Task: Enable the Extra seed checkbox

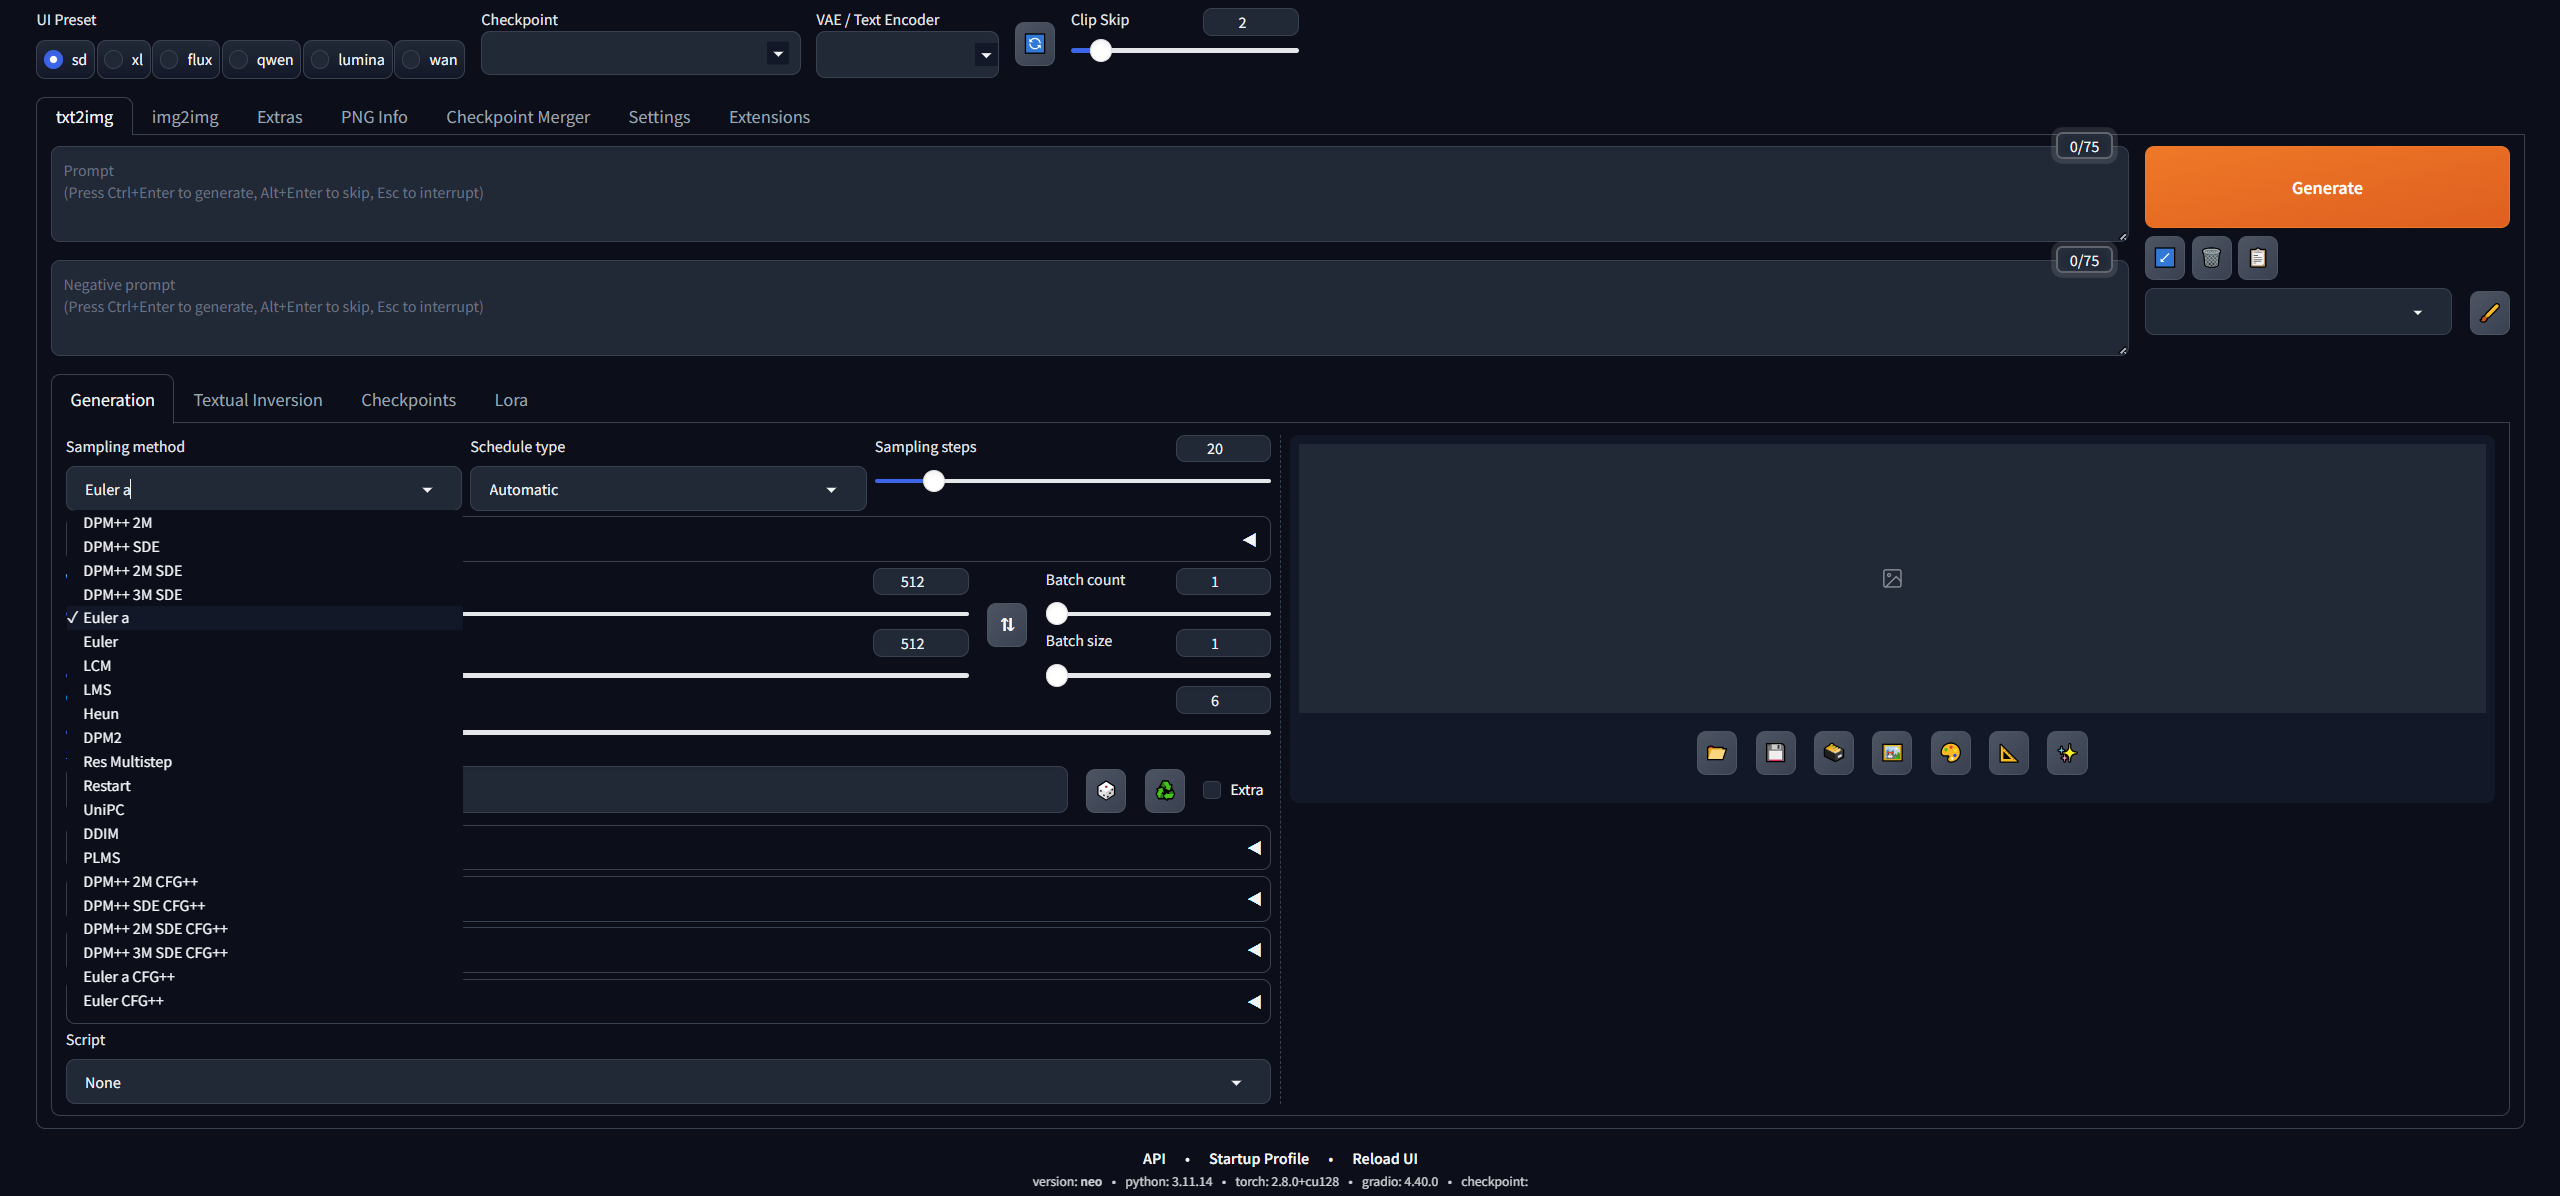Action: (x=1212, y=790)
